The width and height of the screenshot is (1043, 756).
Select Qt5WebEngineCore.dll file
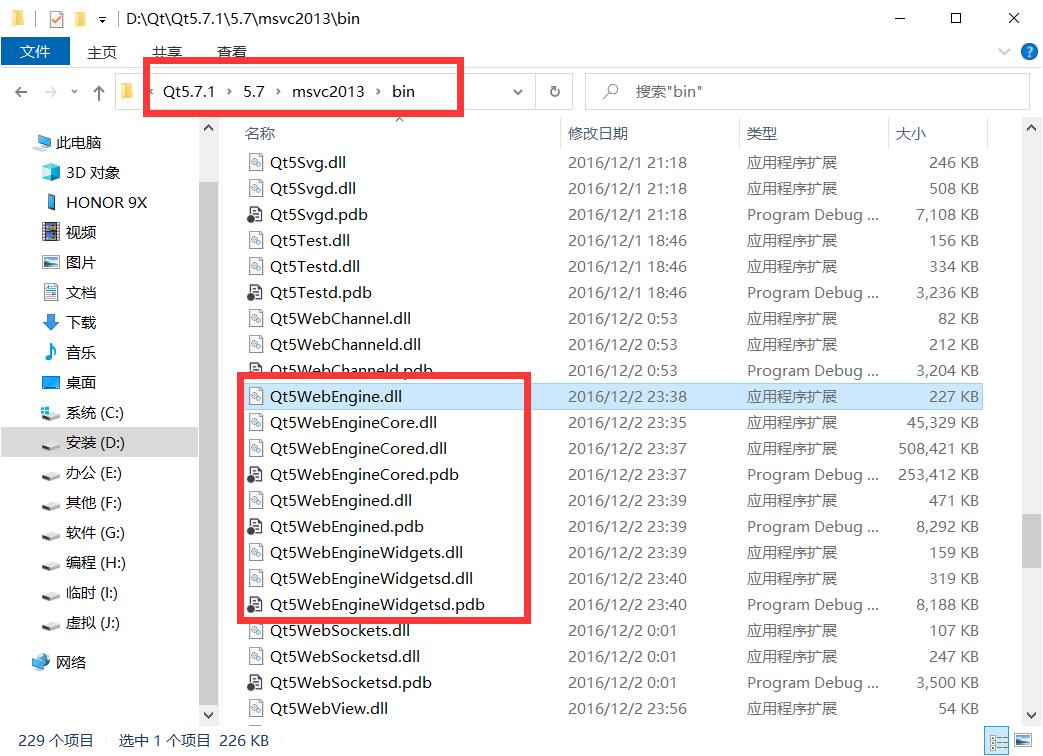[353, 422]
